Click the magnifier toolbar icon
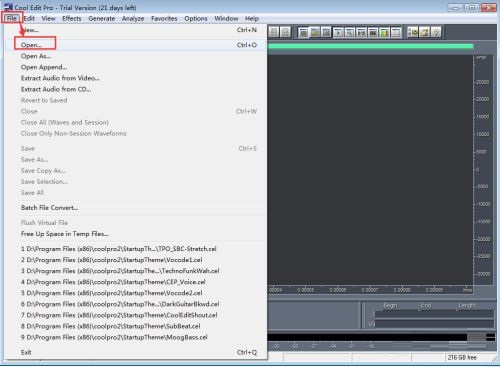Image resolution: width=500 pixels, height=367 pixels. (350, 32)
